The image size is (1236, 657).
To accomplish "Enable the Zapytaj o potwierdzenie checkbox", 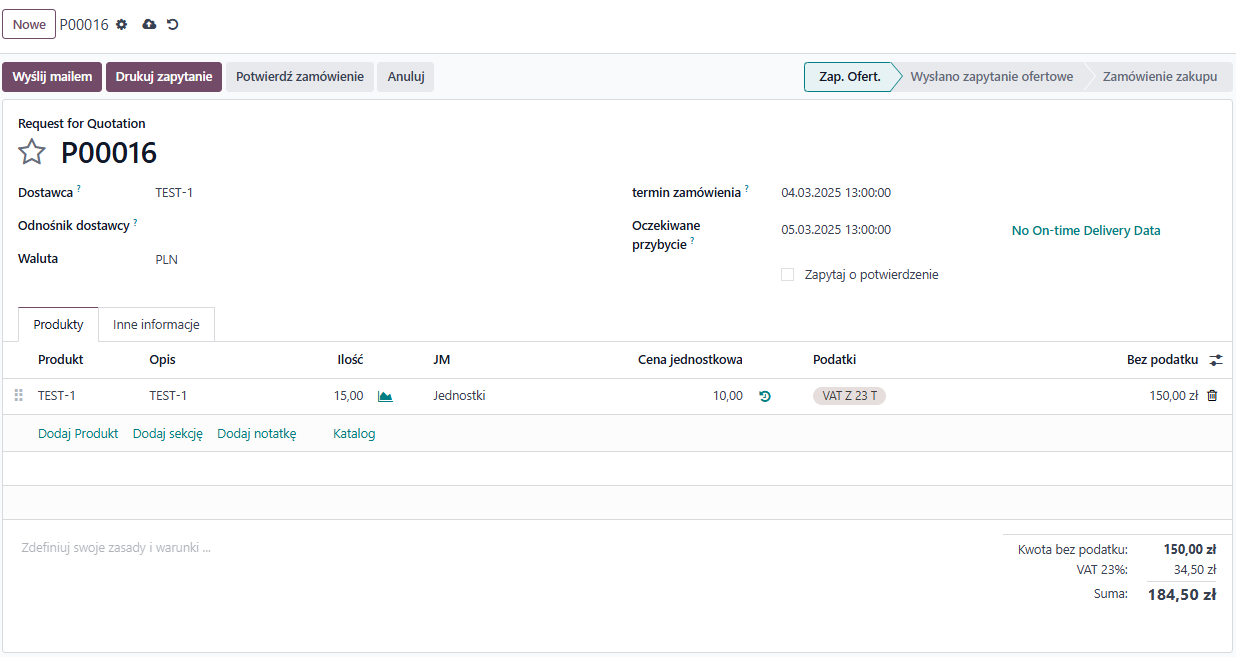I will point(787,274).
